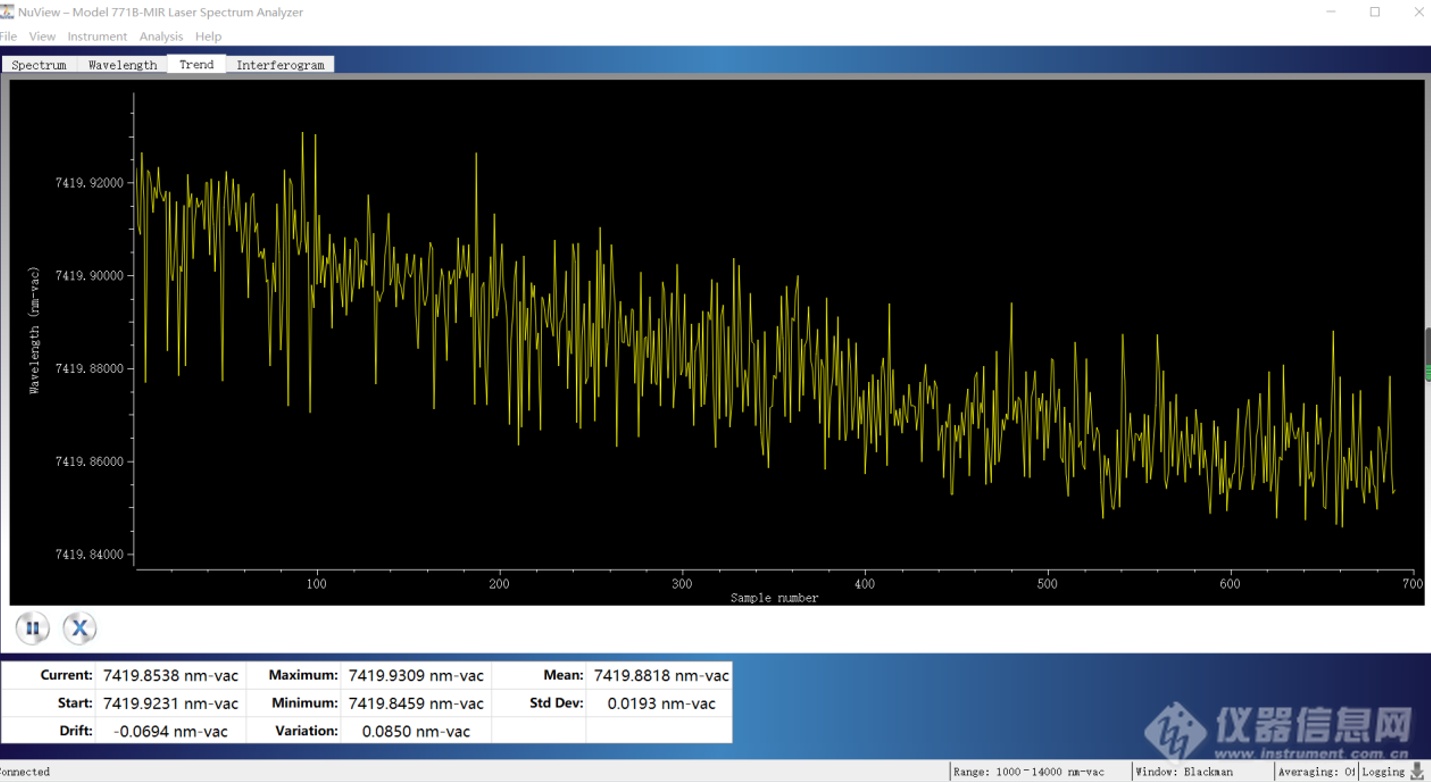Click the 7419.92000 y-axis tick label
The width and height of the screenshot is (1431, 782).
[x=90, y=183]
